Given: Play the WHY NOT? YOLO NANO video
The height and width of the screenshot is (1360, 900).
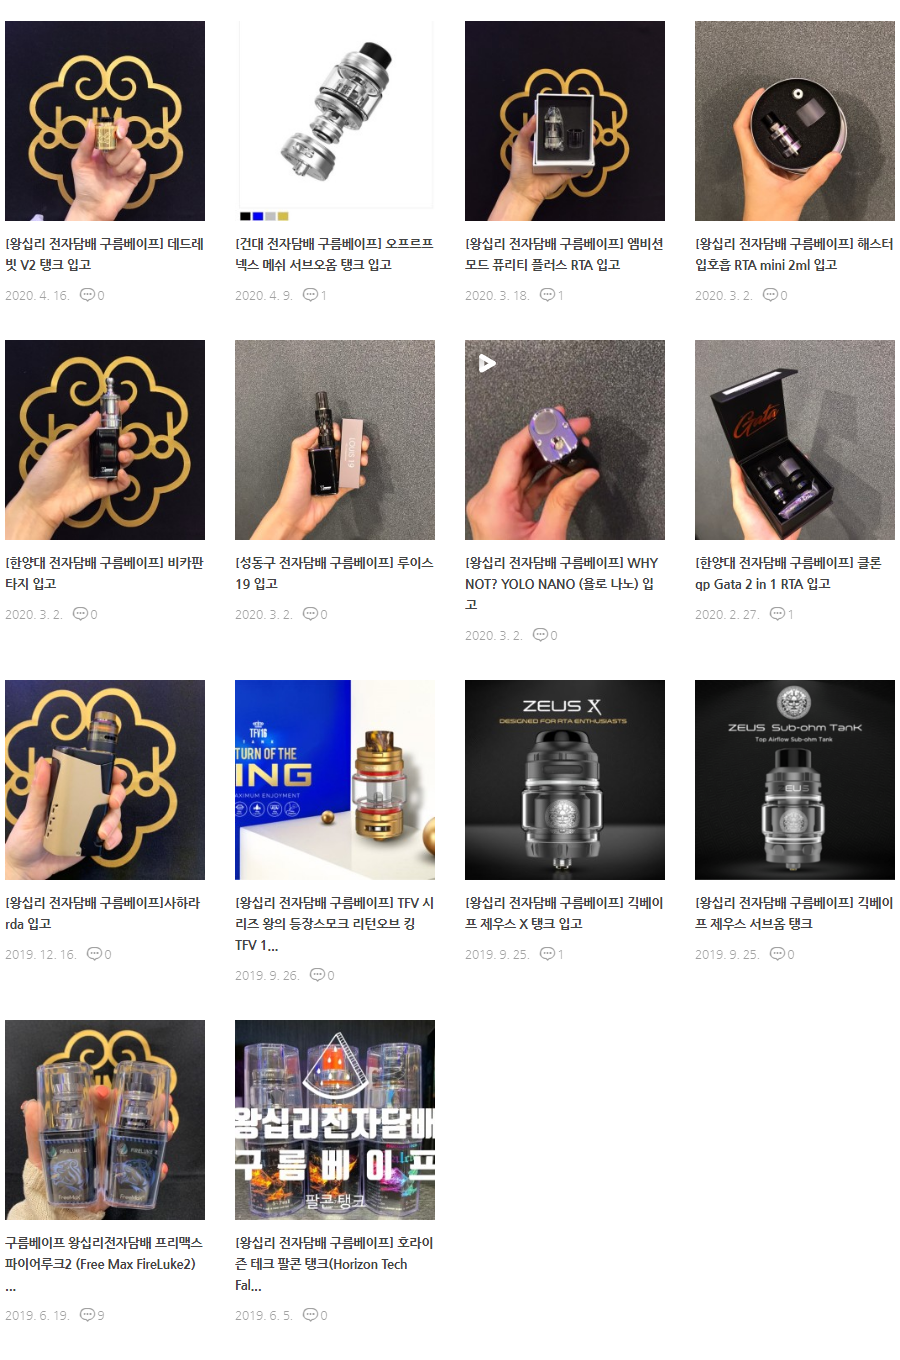Looking at the screenshot, I should click(x=487, y=363).
